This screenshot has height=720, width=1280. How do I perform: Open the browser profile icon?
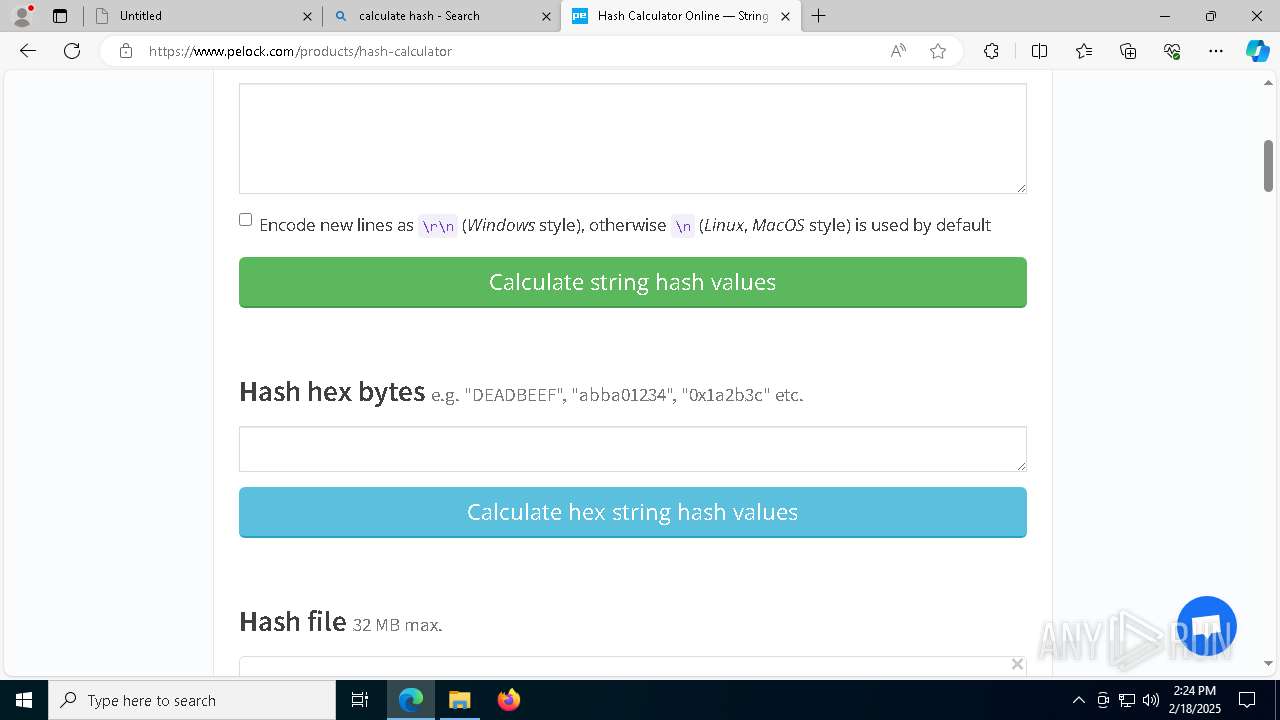coord(22,16)
